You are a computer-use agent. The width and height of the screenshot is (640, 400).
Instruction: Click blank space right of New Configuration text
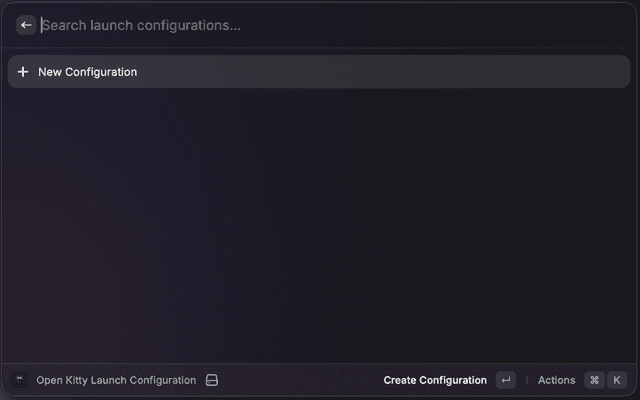380,72
